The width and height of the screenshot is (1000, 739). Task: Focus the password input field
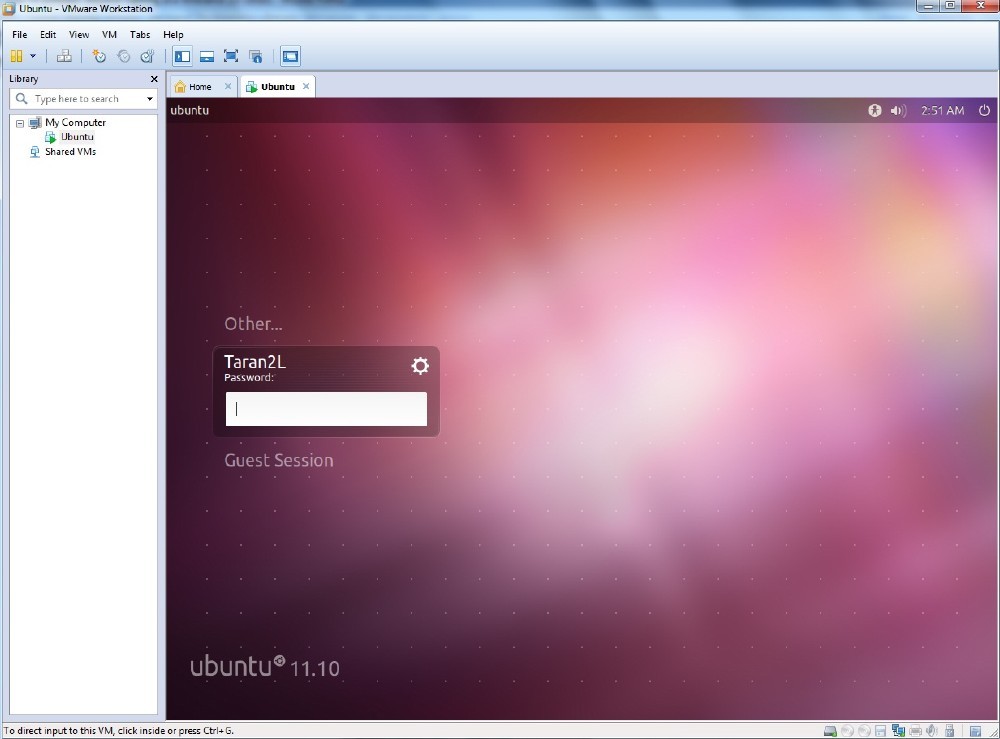pos(326,409)
